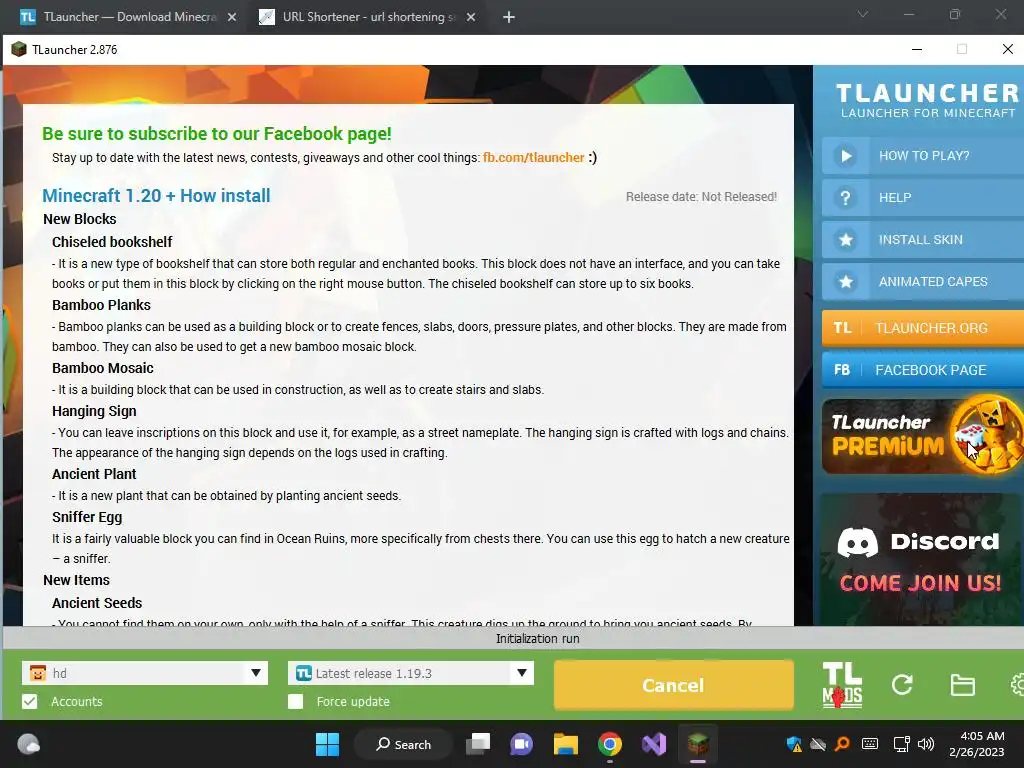
Task: Click the 'Sniffer Egg' heading
Action: point(87,517)
